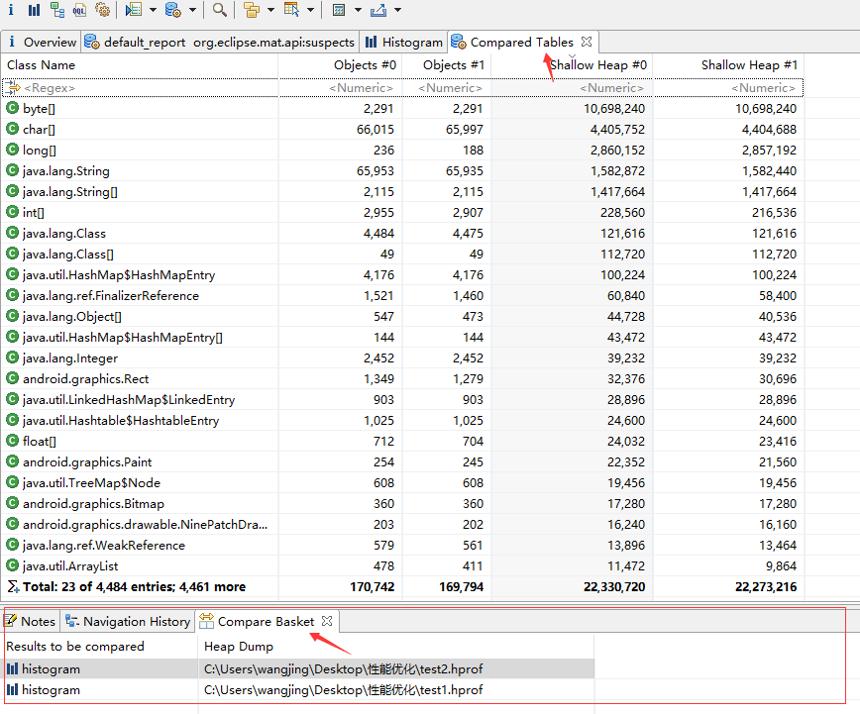Close the Compared Tables tab
The height and width of the screenshot is (714, 860).
[x=586, y=42]
